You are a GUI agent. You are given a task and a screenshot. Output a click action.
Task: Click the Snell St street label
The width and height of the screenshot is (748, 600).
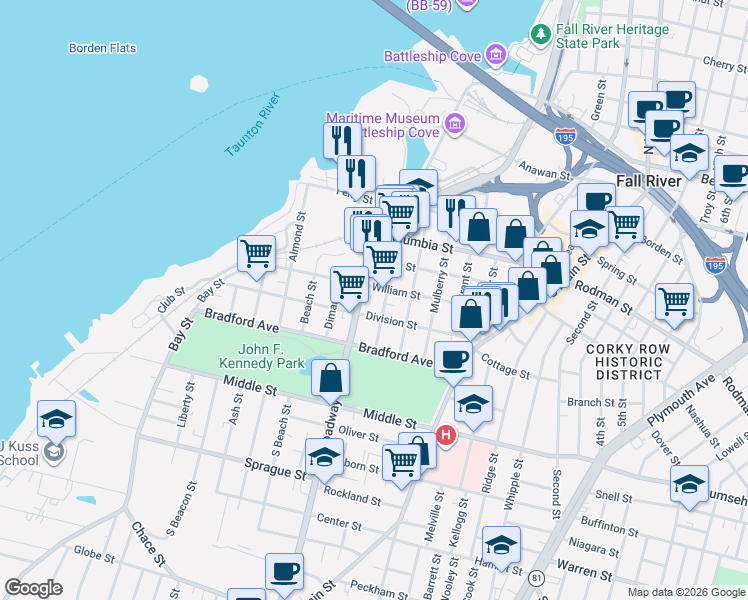coord(613,497)
